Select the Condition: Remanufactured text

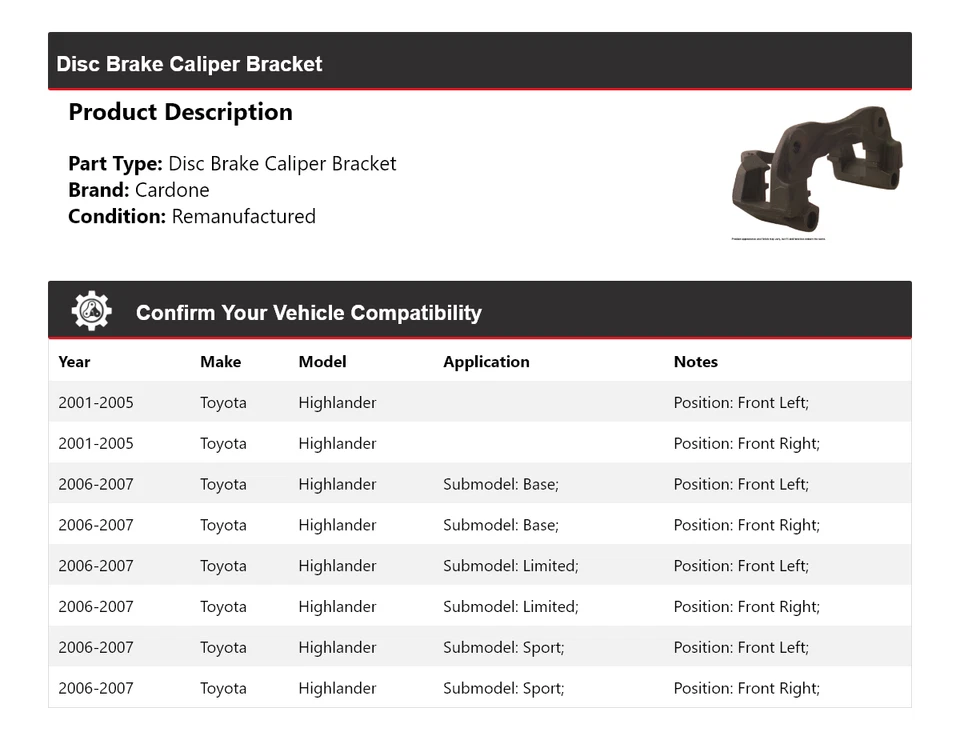tap(192, 216)
